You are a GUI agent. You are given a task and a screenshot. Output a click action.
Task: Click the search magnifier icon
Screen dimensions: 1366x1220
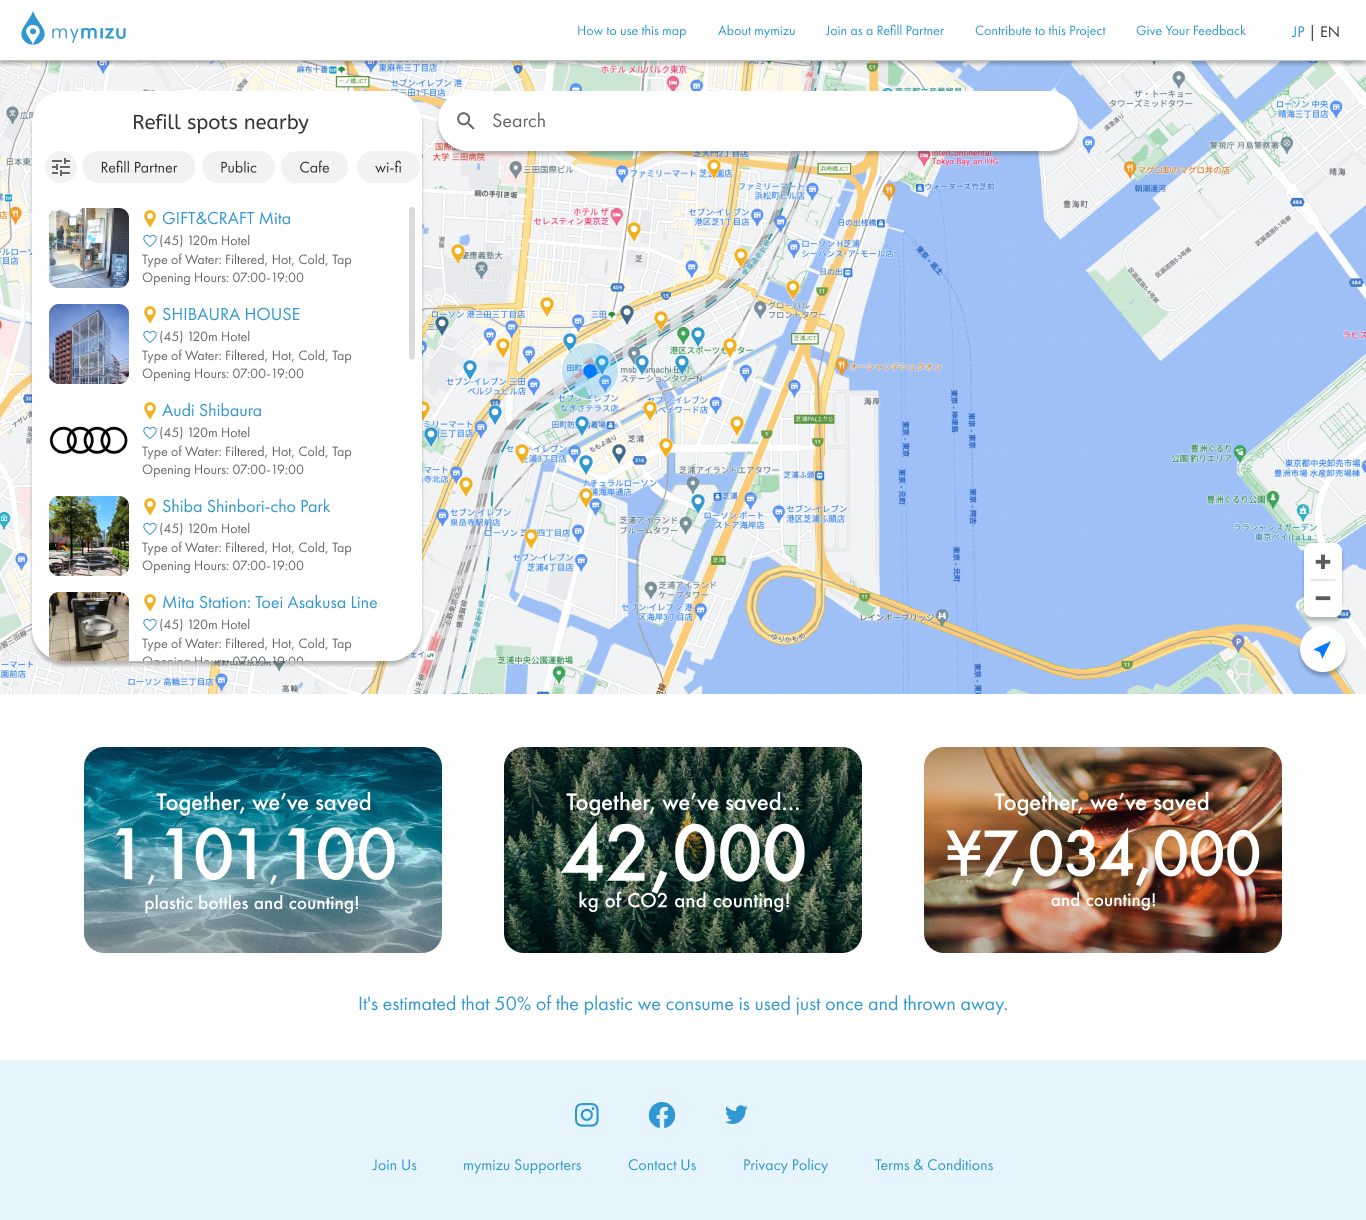(466, 121)
